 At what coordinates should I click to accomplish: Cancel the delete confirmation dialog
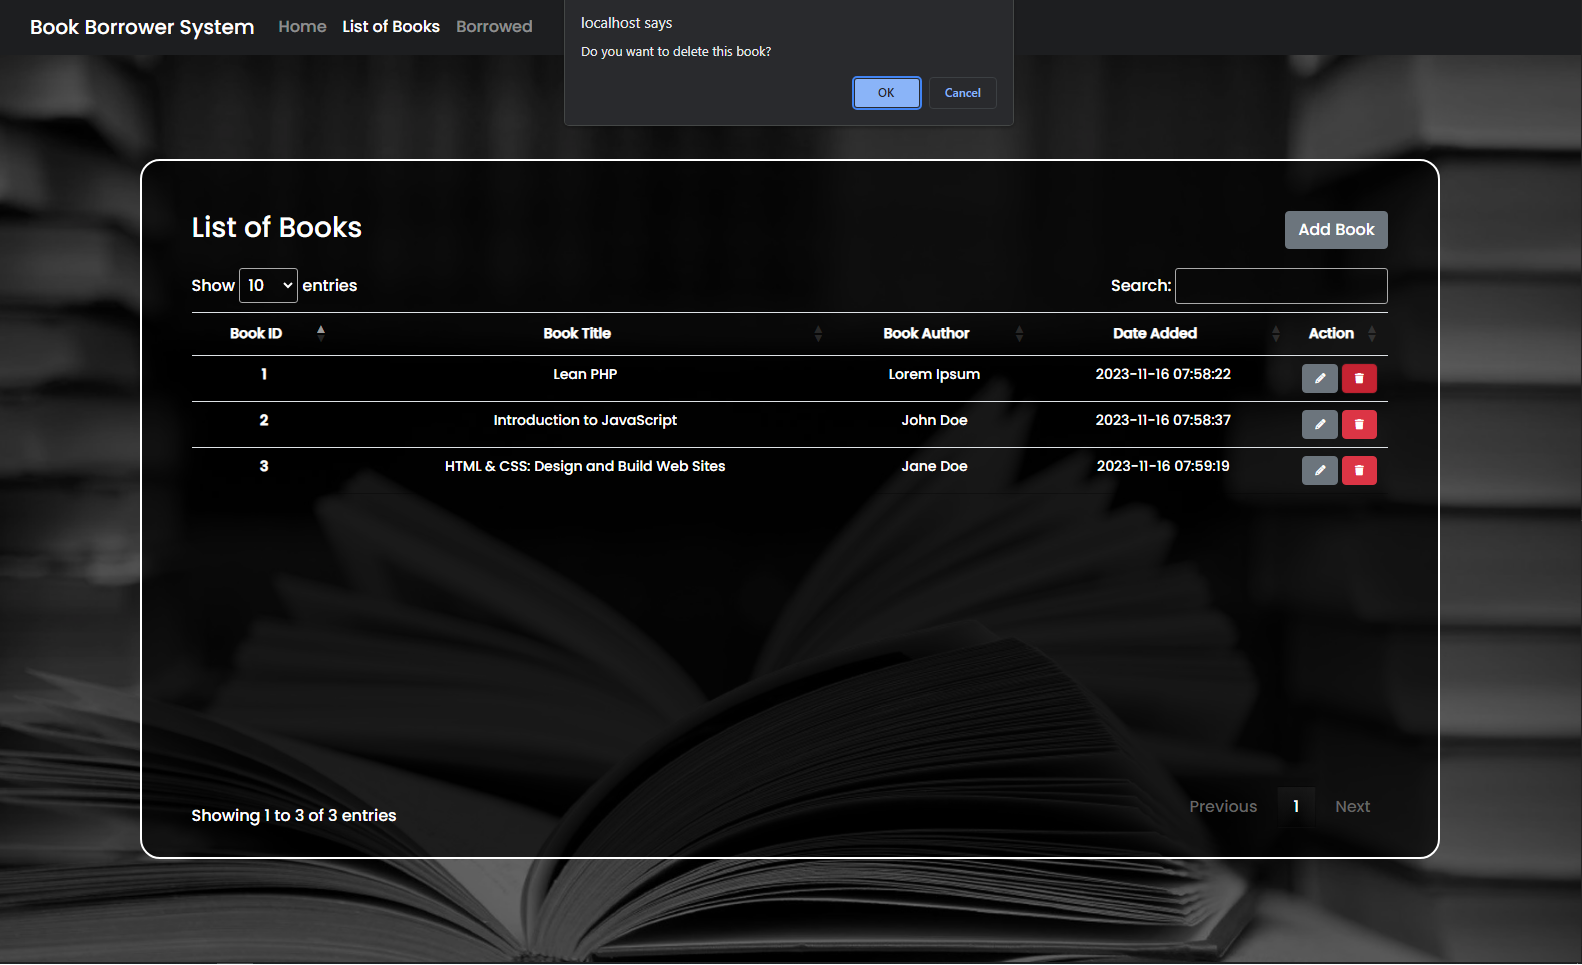[x=963, y=93]
